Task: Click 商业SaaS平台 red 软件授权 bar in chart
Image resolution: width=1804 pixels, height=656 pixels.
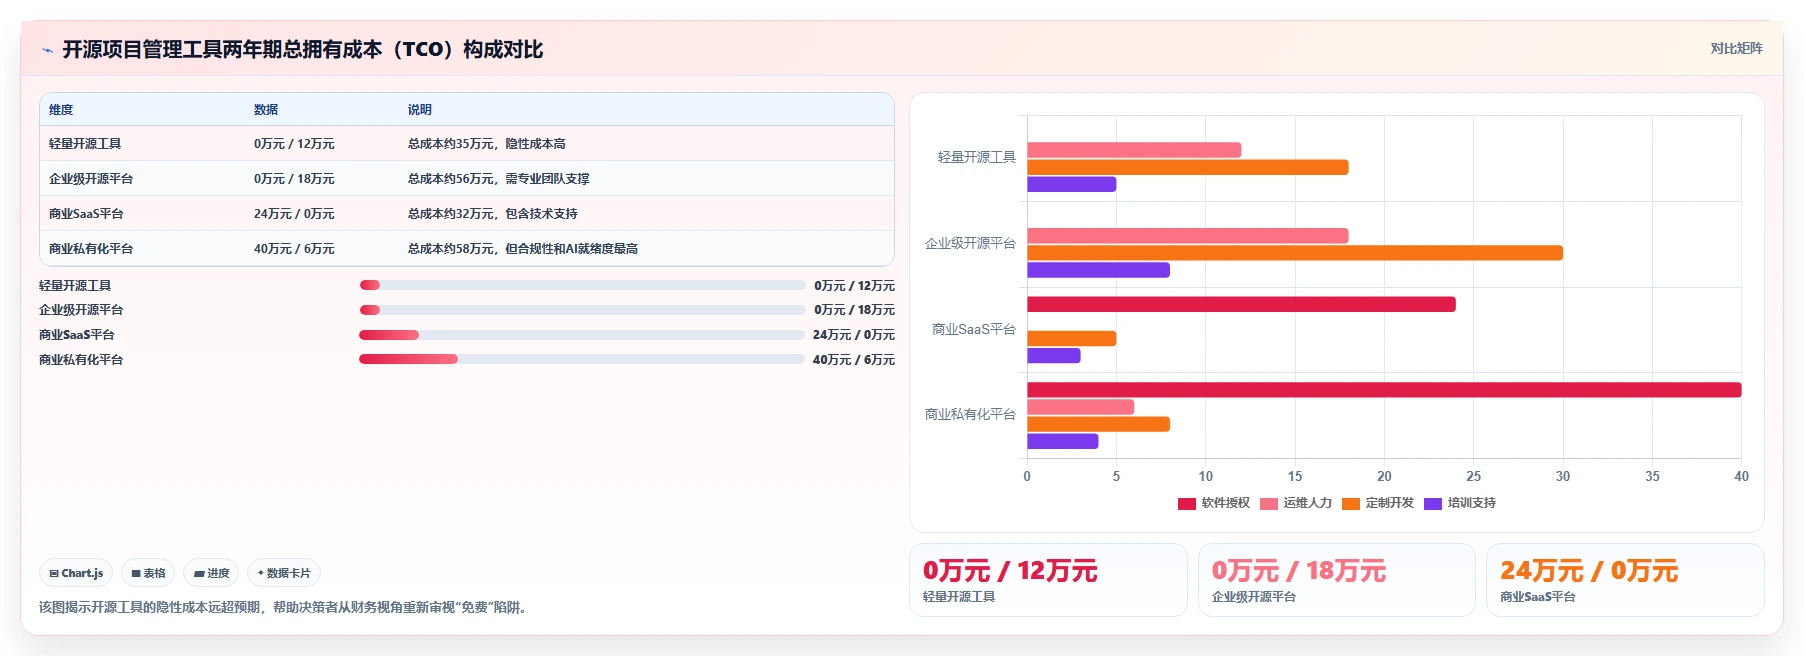Action: 1241,304
